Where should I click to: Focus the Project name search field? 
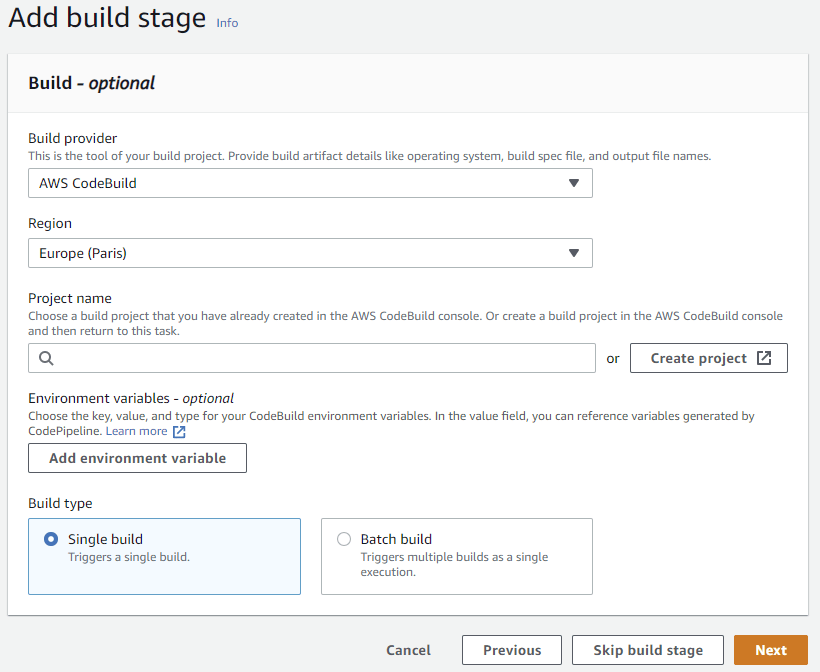click(x=312, y=358)
